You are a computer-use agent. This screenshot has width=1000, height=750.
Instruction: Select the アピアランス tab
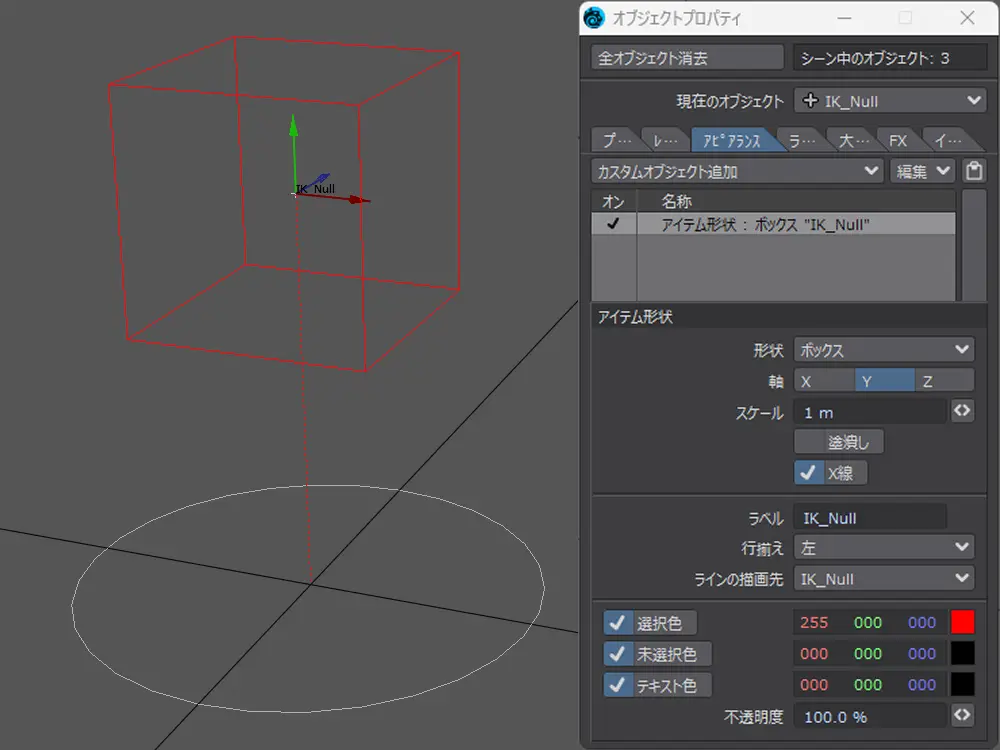[x=732, y=140]
